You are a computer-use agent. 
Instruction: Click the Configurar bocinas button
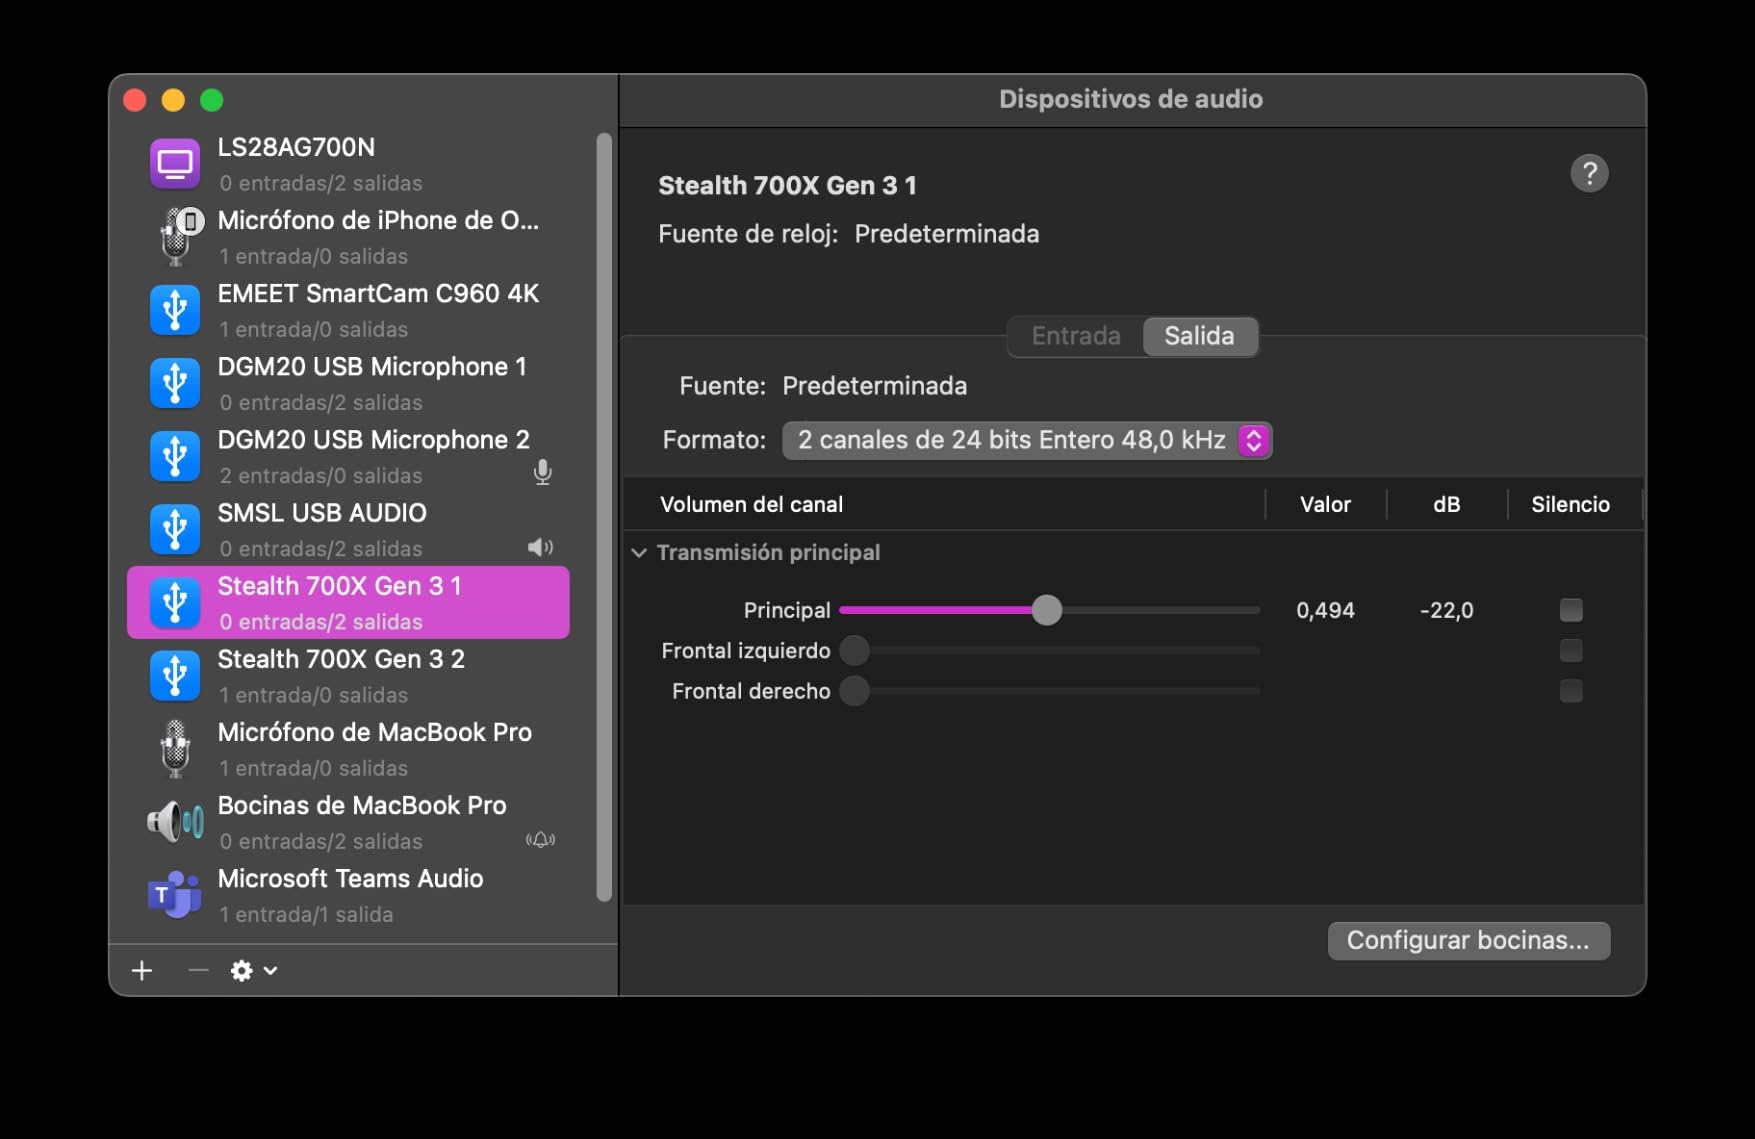(1468, 941)
